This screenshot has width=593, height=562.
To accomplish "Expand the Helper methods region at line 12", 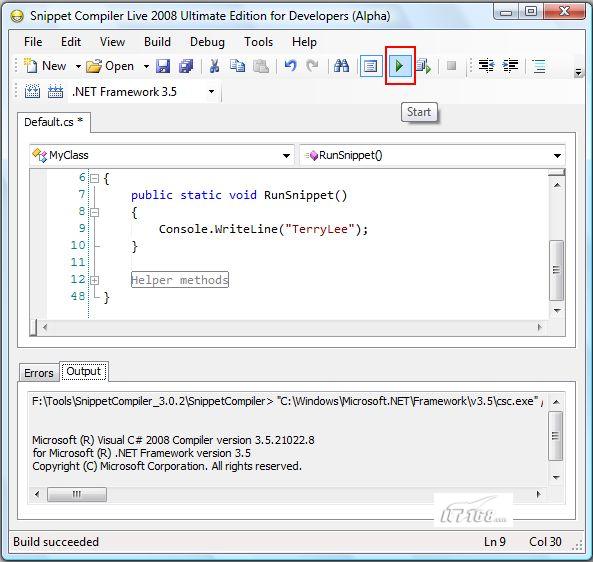I will click(x=95, y=280).
